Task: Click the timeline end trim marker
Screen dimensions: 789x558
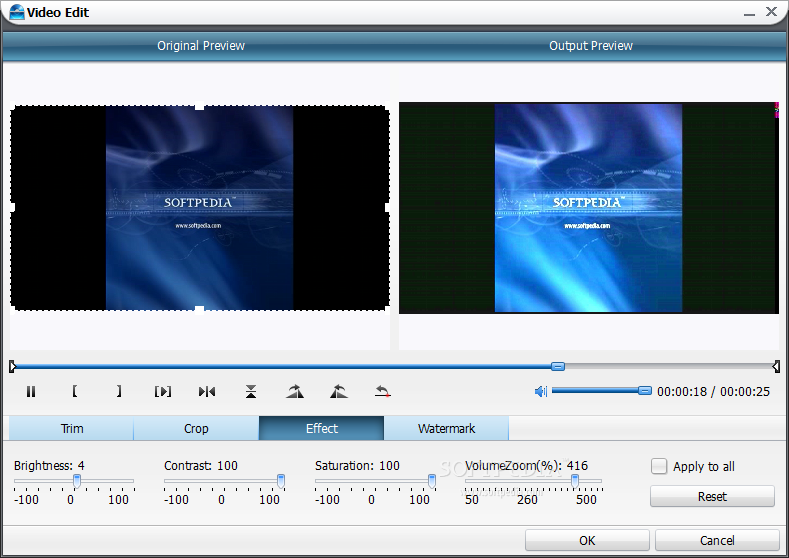Action: [x=776, y=366]
